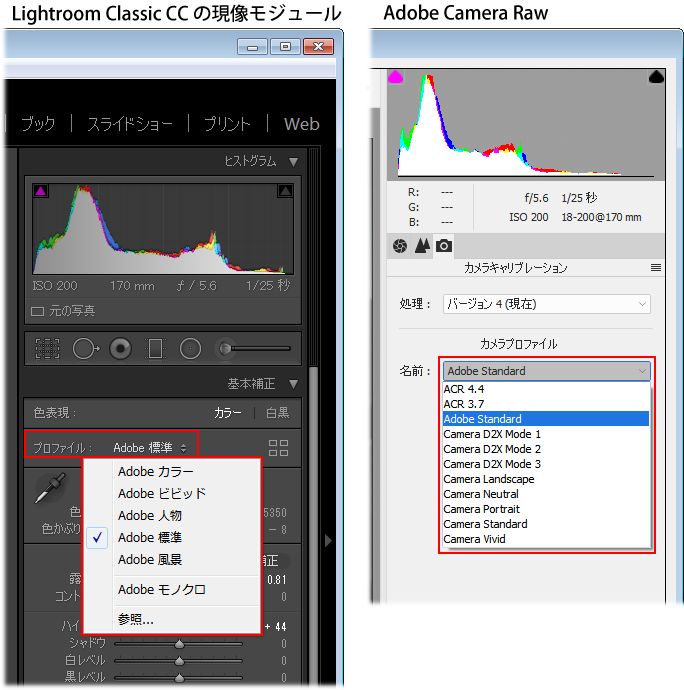Screen dimensions: 684x690
Task: Click the Lightroom panel vertical scrollbar
Action: point(313,524)
